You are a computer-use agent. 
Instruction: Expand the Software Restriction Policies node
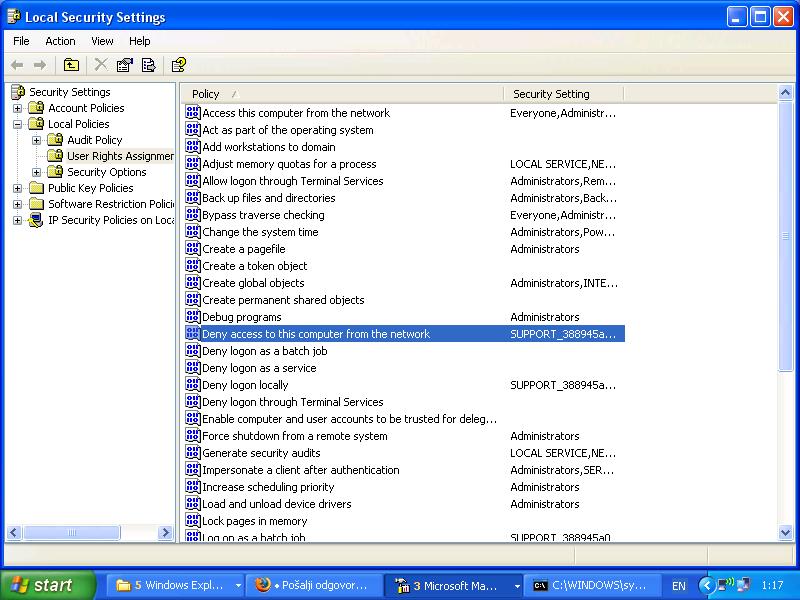click(17, 204)
